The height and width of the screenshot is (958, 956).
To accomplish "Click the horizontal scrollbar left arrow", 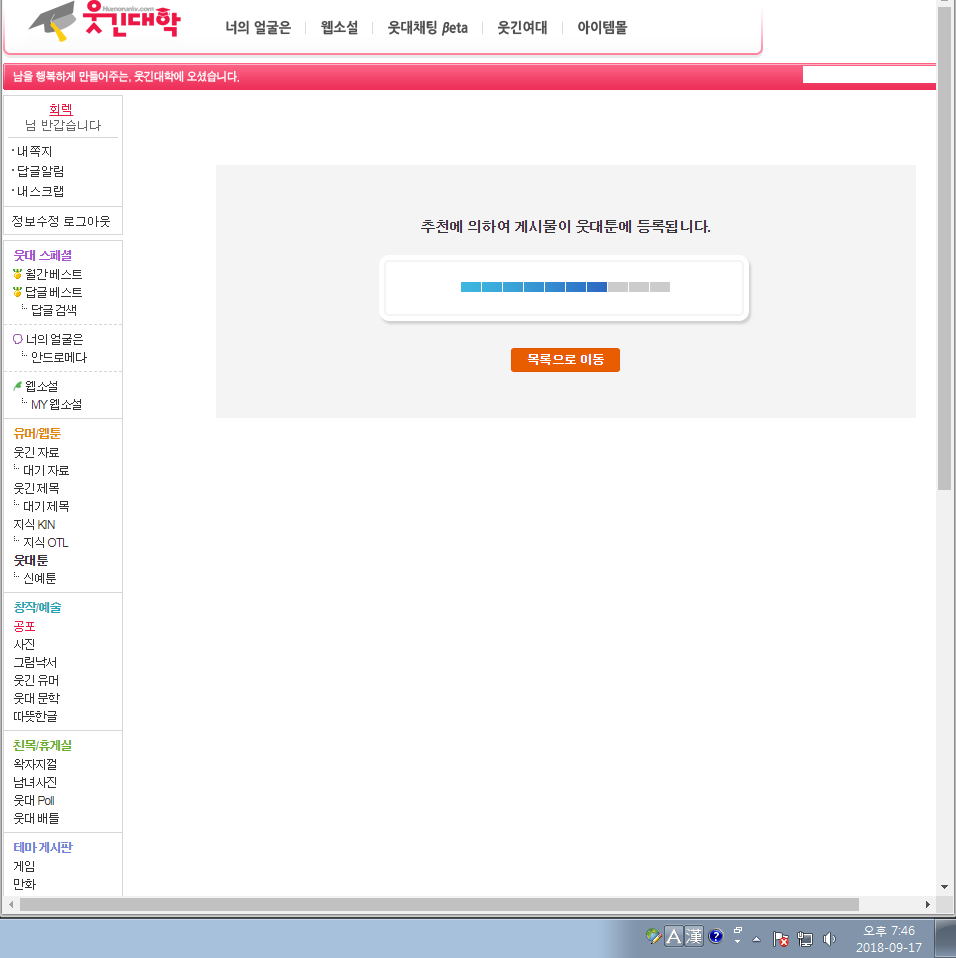I will tap(11, 904).
